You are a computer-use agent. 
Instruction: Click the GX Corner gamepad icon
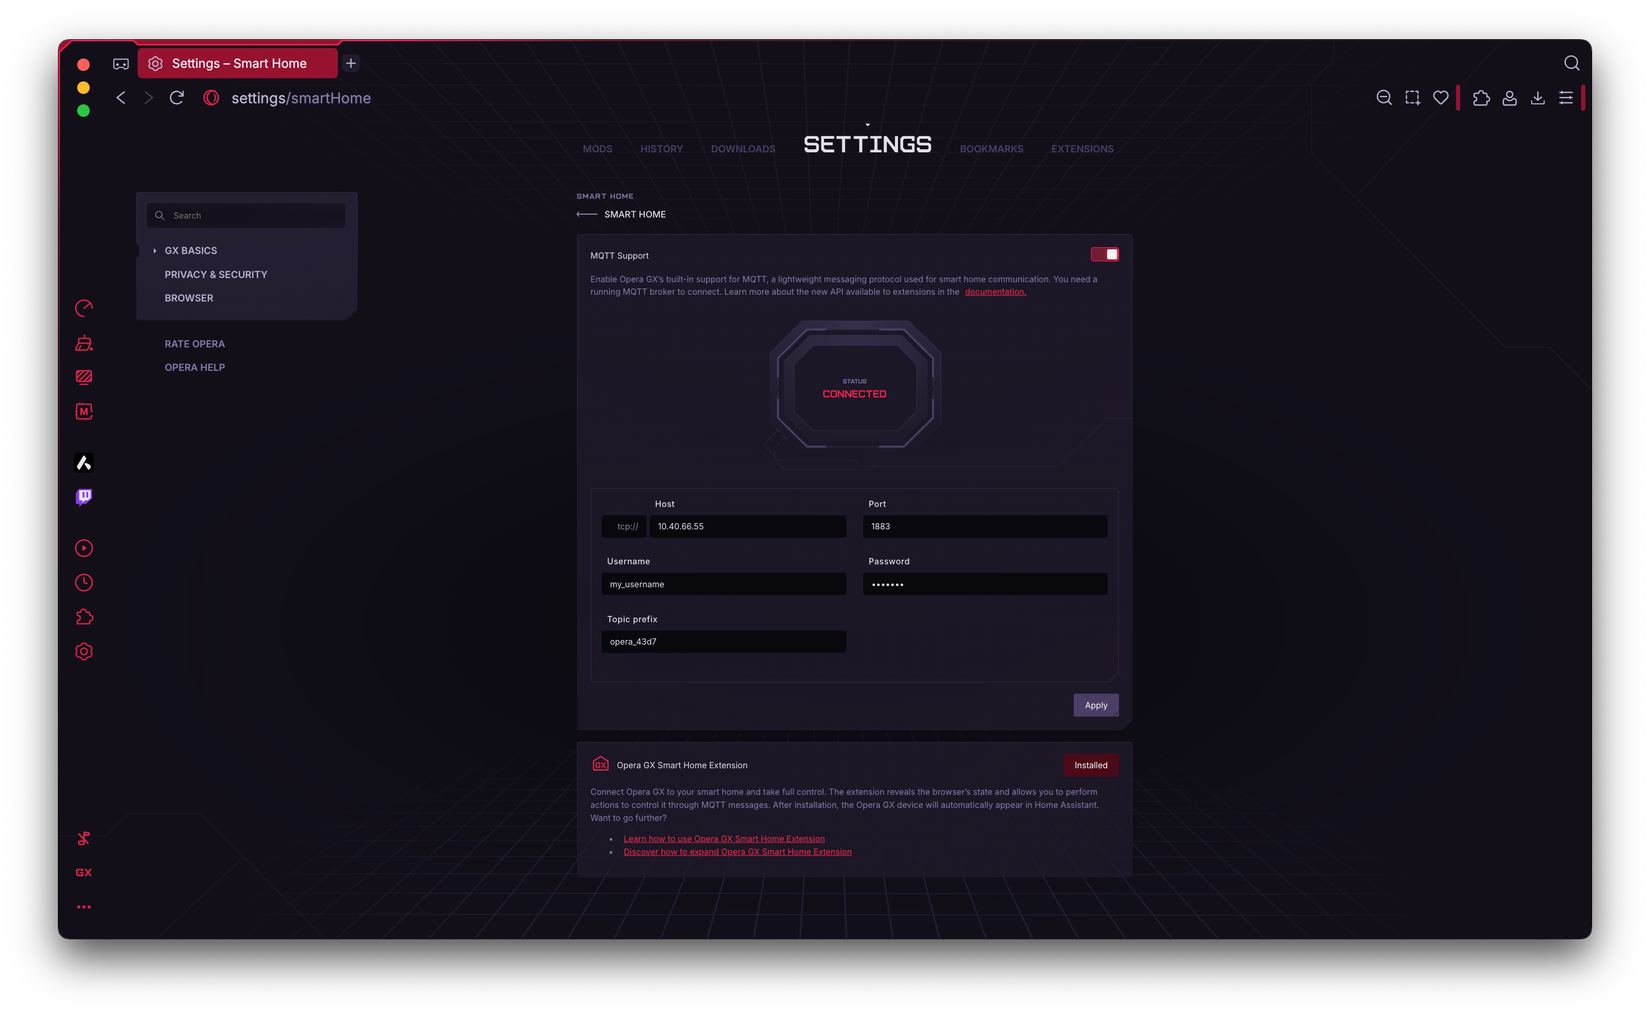[121, 63]
